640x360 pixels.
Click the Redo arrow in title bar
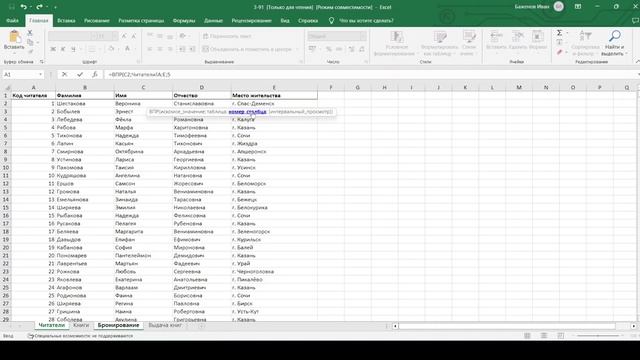click(x=39, y=7)
